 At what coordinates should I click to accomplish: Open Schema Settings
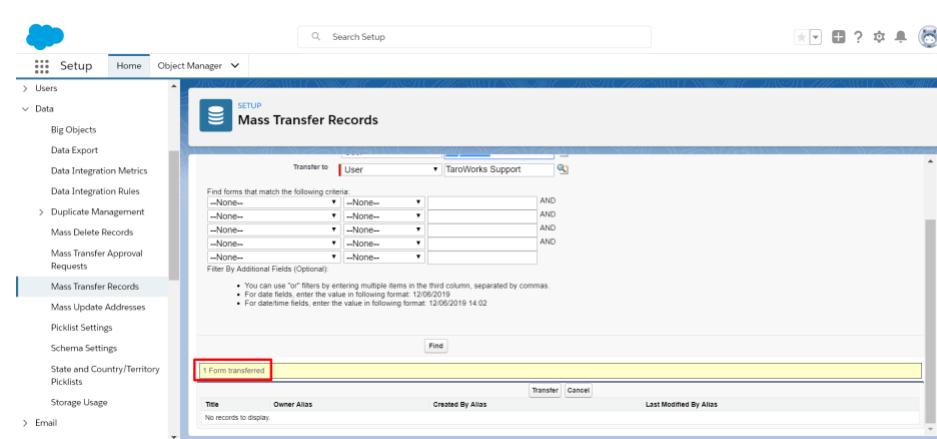click(84, 348)
